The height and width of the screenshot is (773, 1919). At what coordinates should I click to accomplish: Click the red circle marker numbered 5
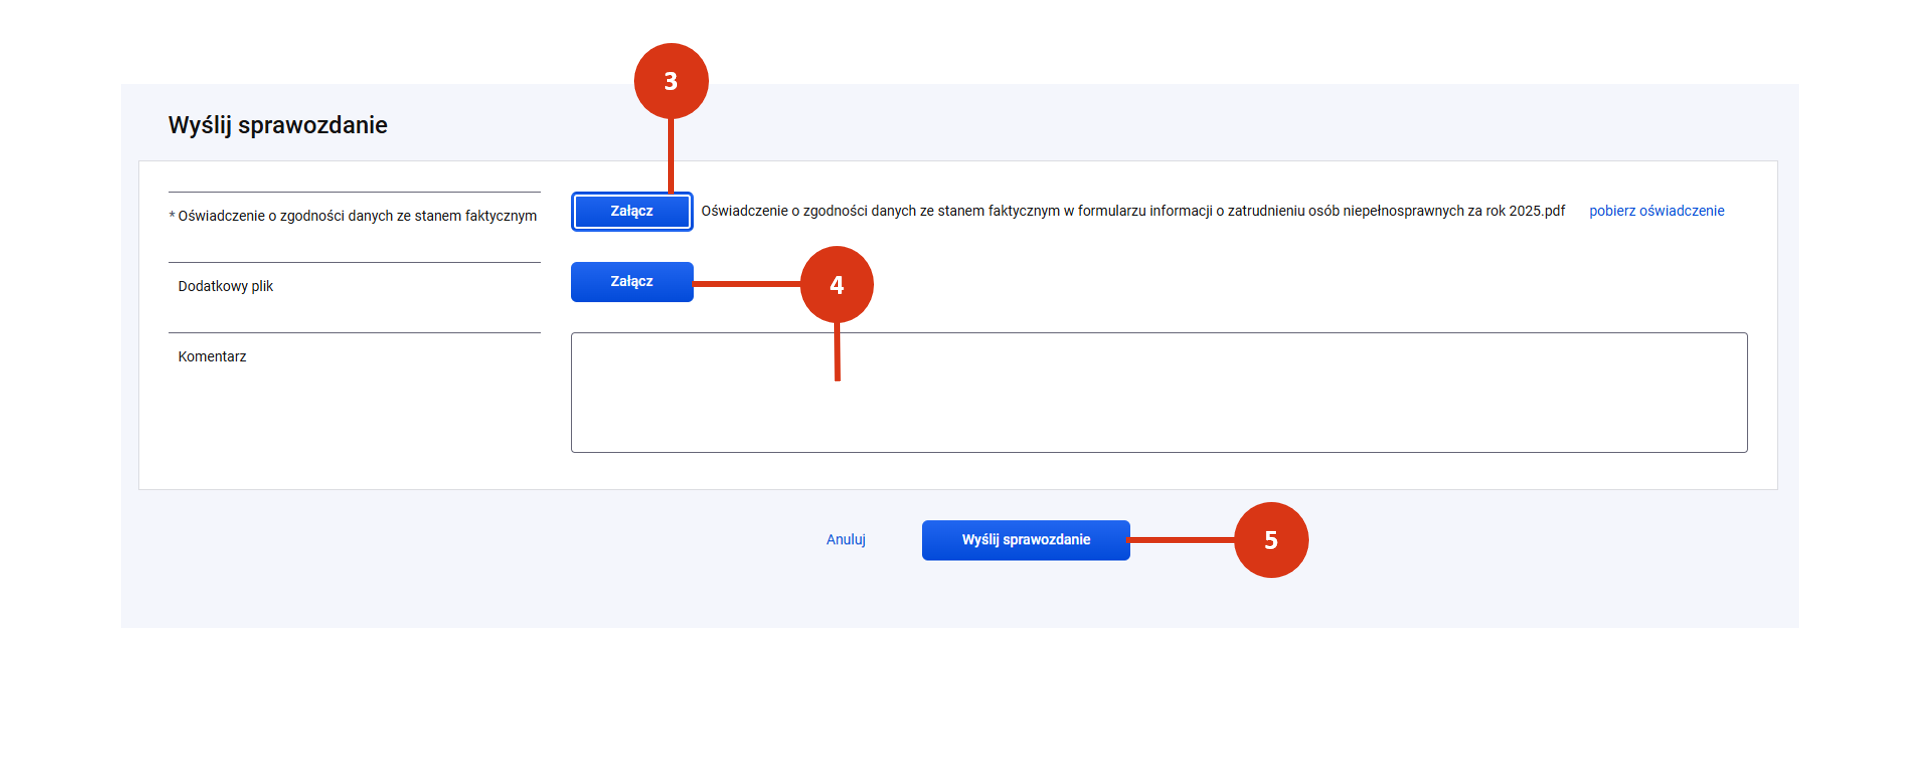point(1270,540)
